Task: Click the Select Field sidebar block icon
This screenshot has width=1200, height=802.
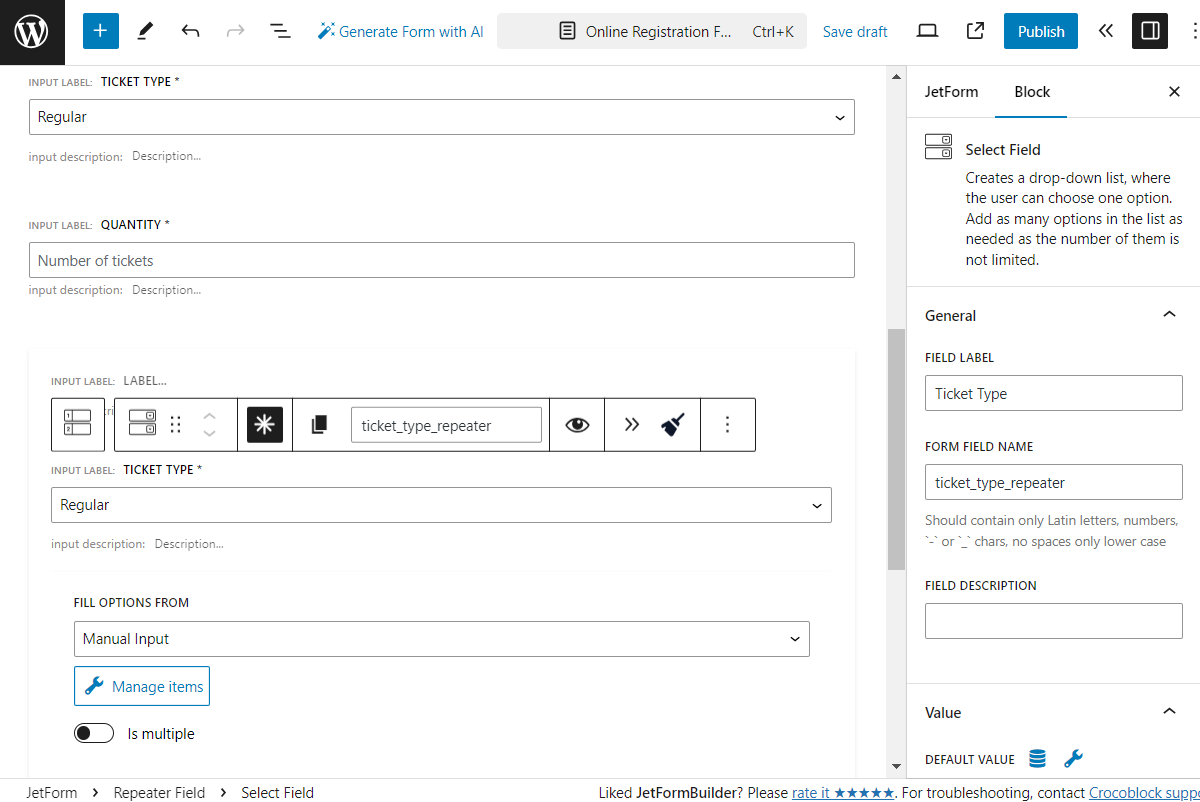Action: point(938,147)
